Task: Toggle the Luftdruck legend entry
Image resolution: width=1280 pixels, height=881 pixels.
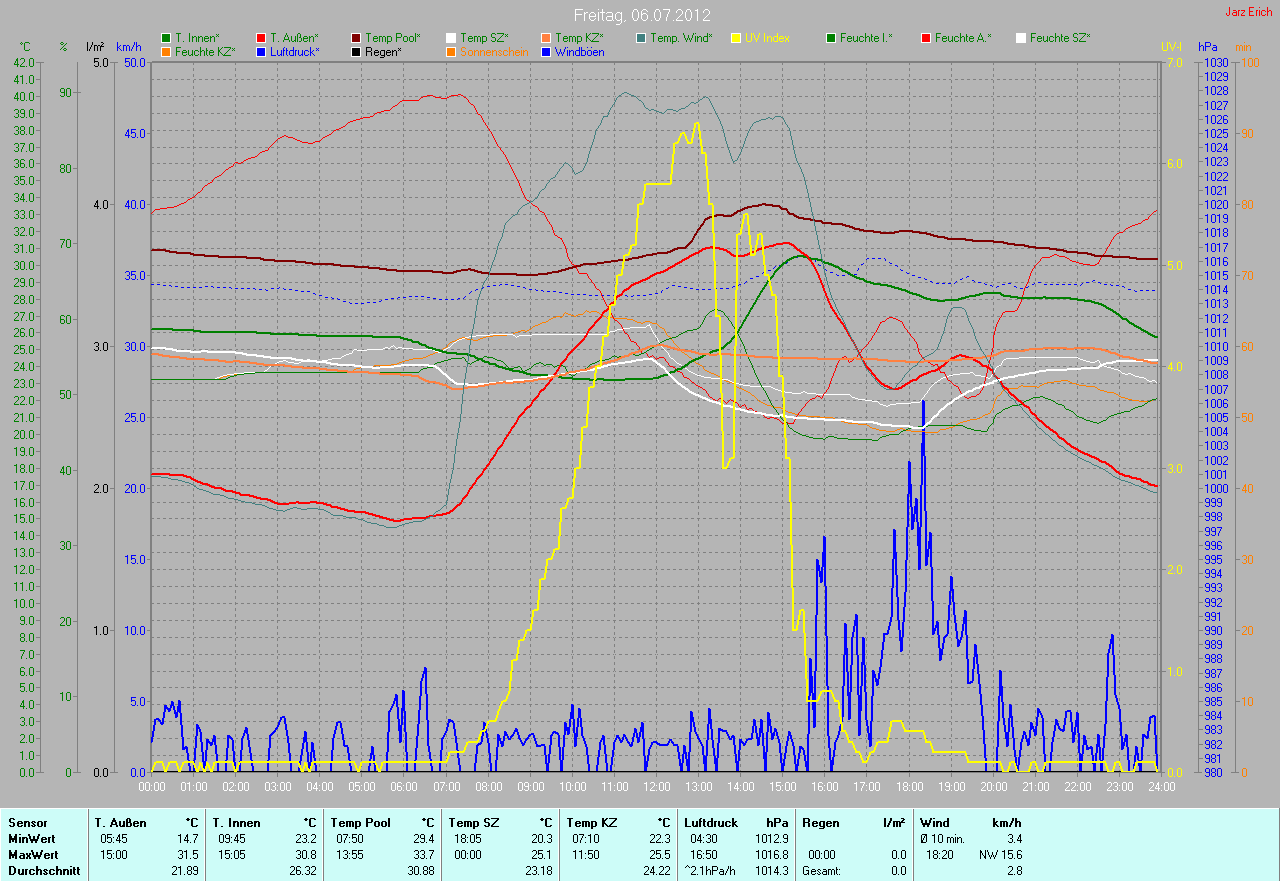Action: (x=294, y=51)
